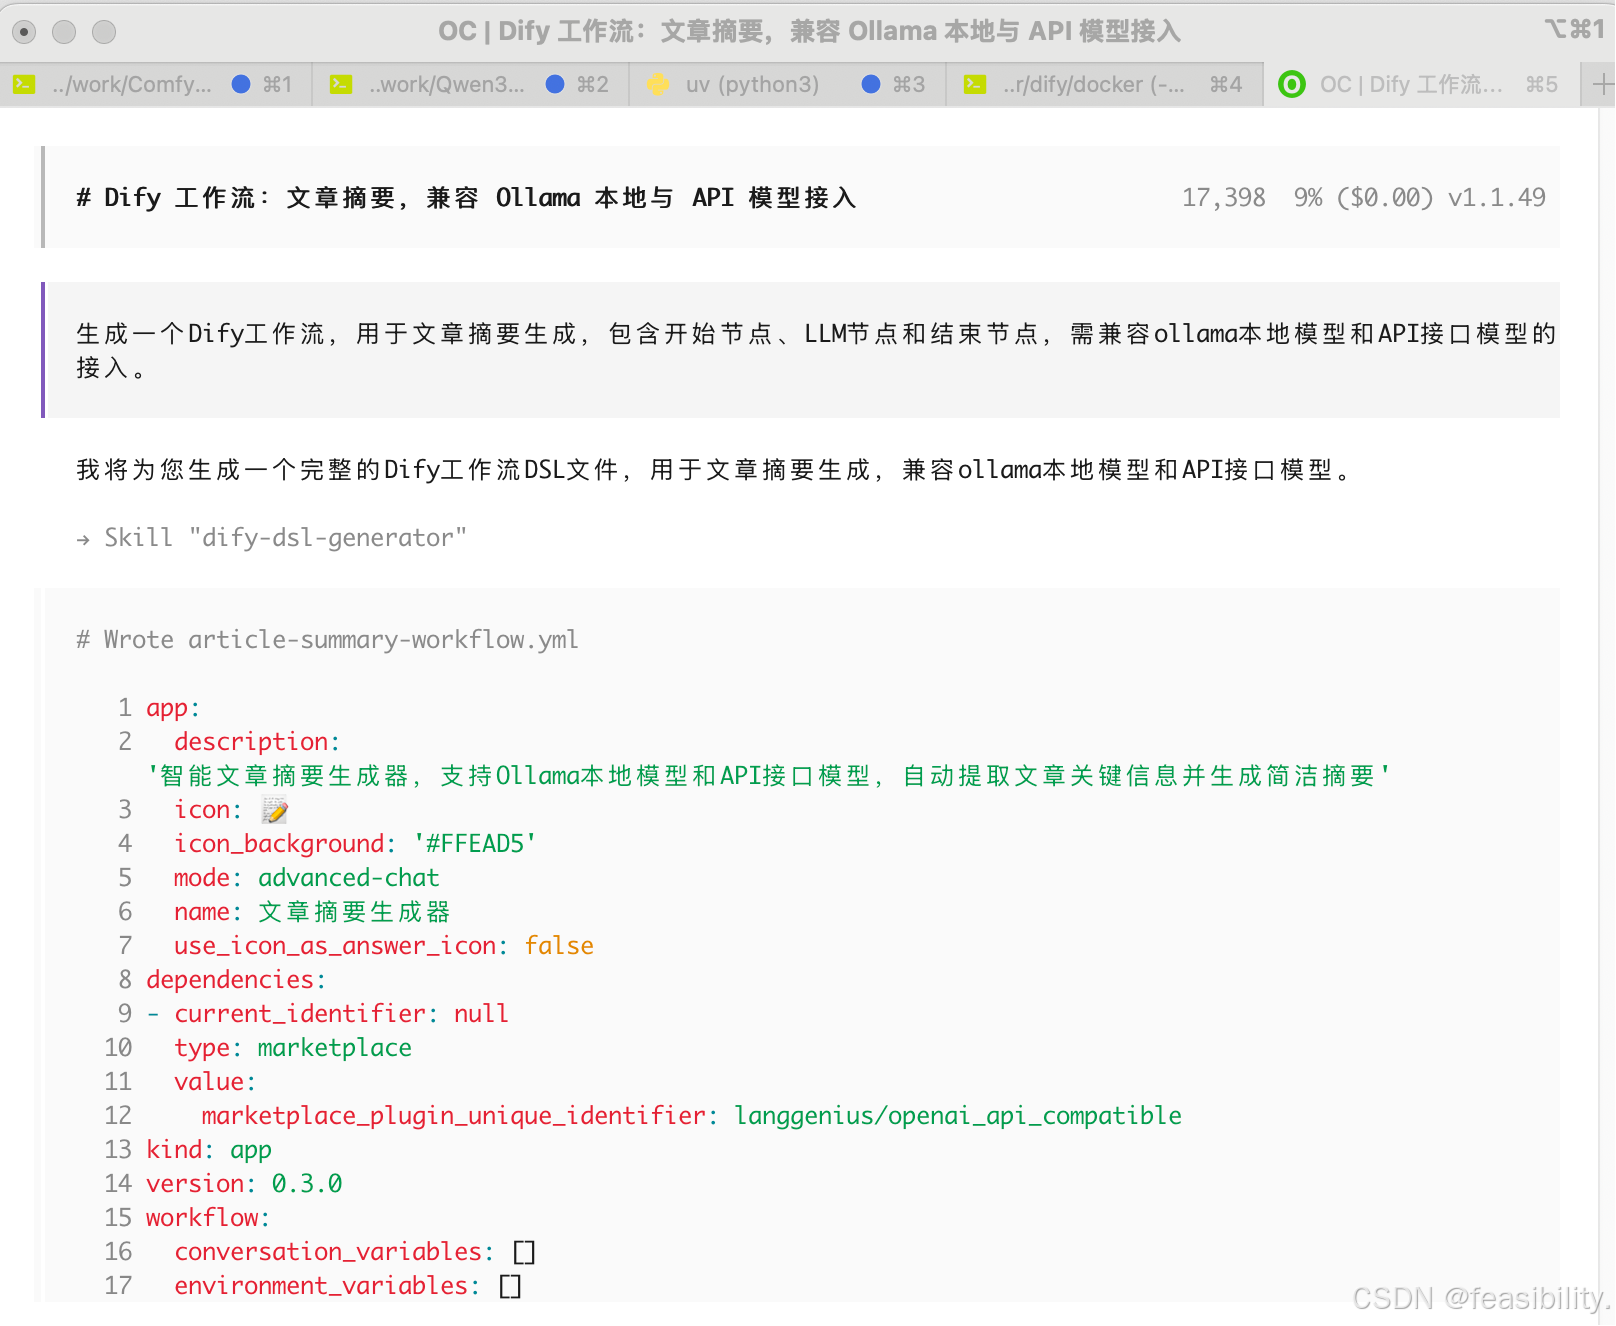
Task: Click blue activity dot on uv tab
Action: 871,85
